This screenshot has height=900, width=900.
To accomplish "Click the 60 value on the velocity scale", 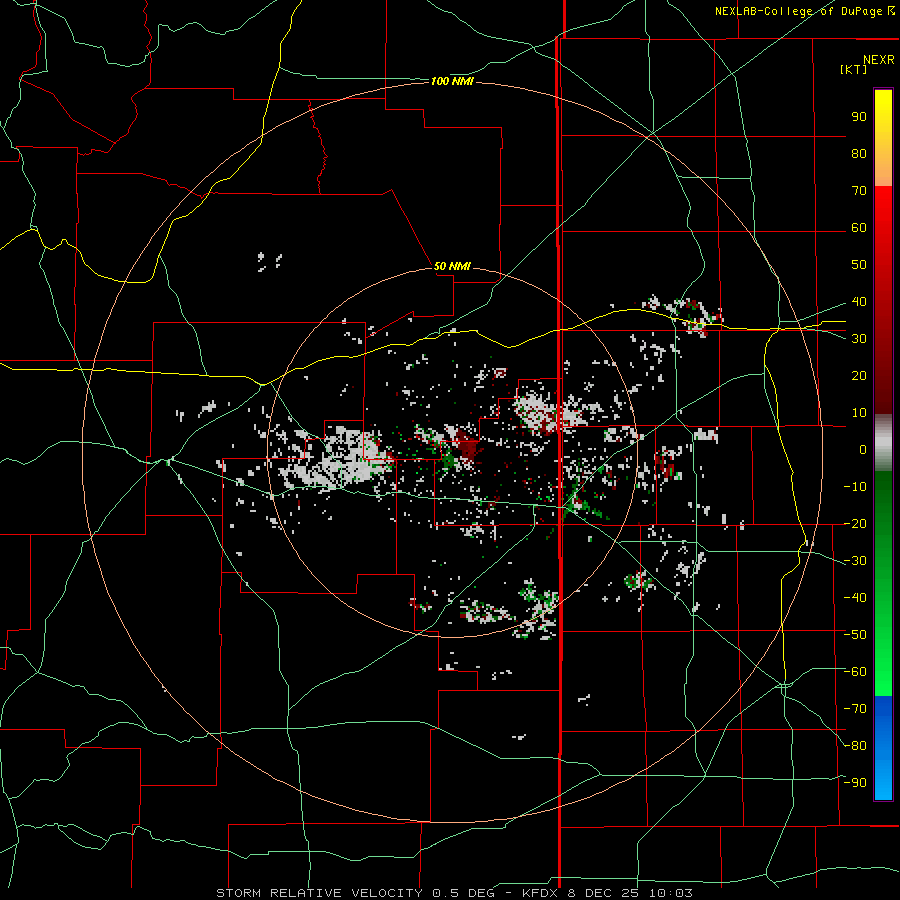I will [859, 228].
